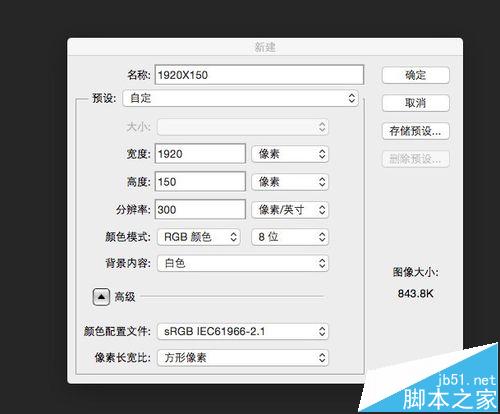The width and height of the screenshot is (500, 414).
Task: Open the 预设 dropdown showing 自定
Action: [241, 98]
